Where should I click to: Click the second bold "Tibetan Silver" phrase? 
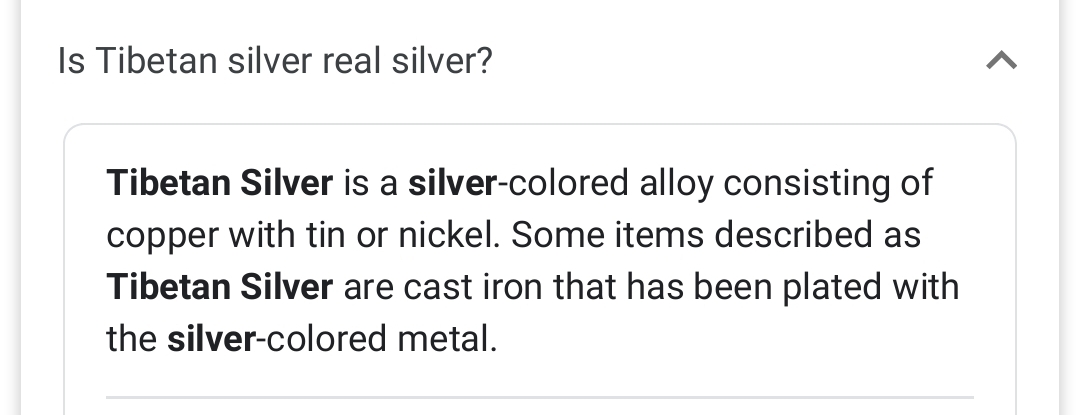[x=219, y=287]
